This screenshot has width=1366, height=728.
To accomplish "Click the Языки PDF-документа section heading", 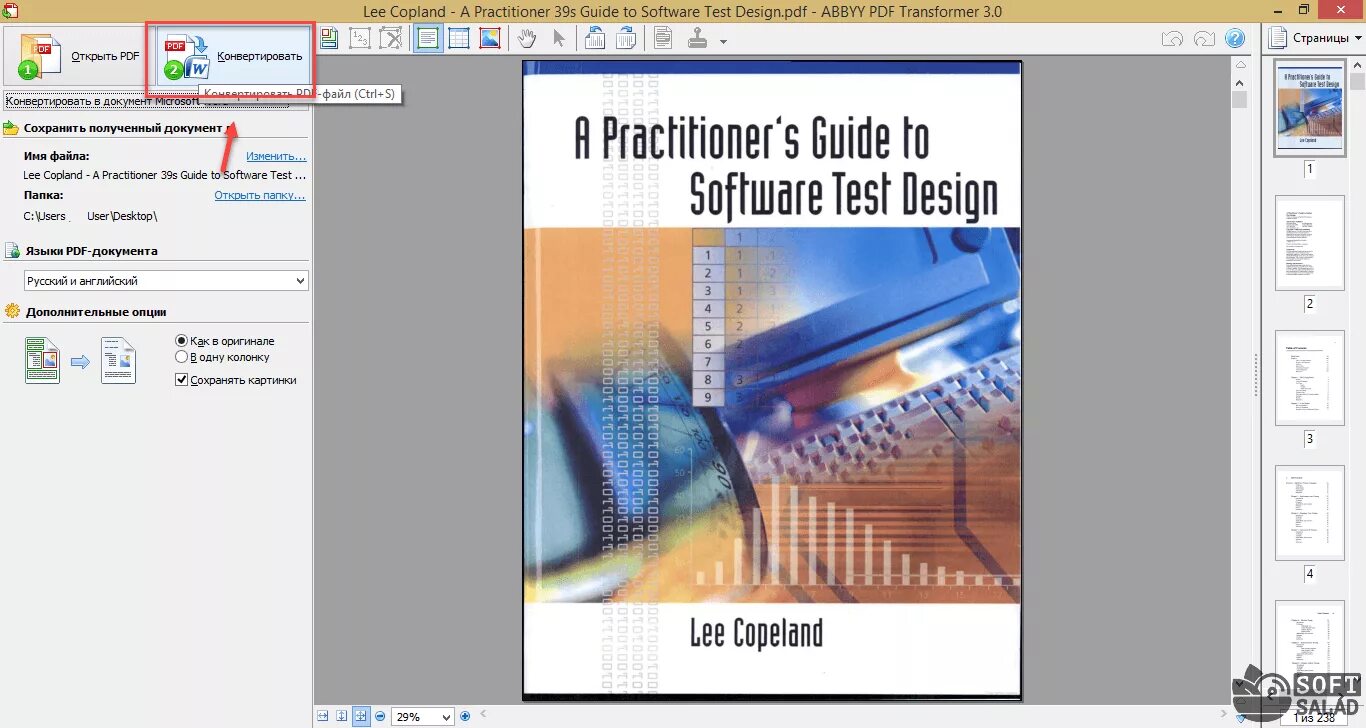I will 91,251.
